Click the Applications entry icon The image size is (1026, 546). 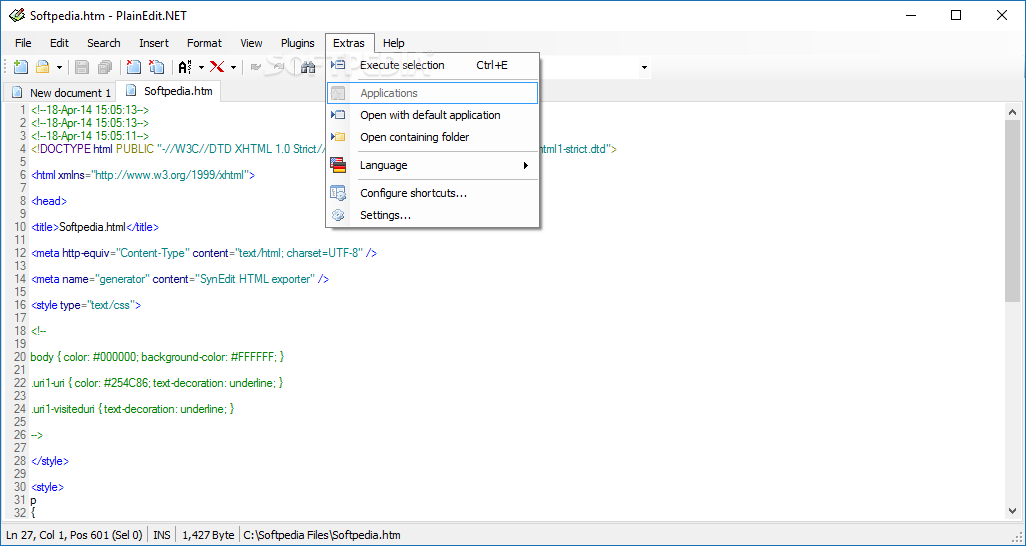[x=338, y=93]
